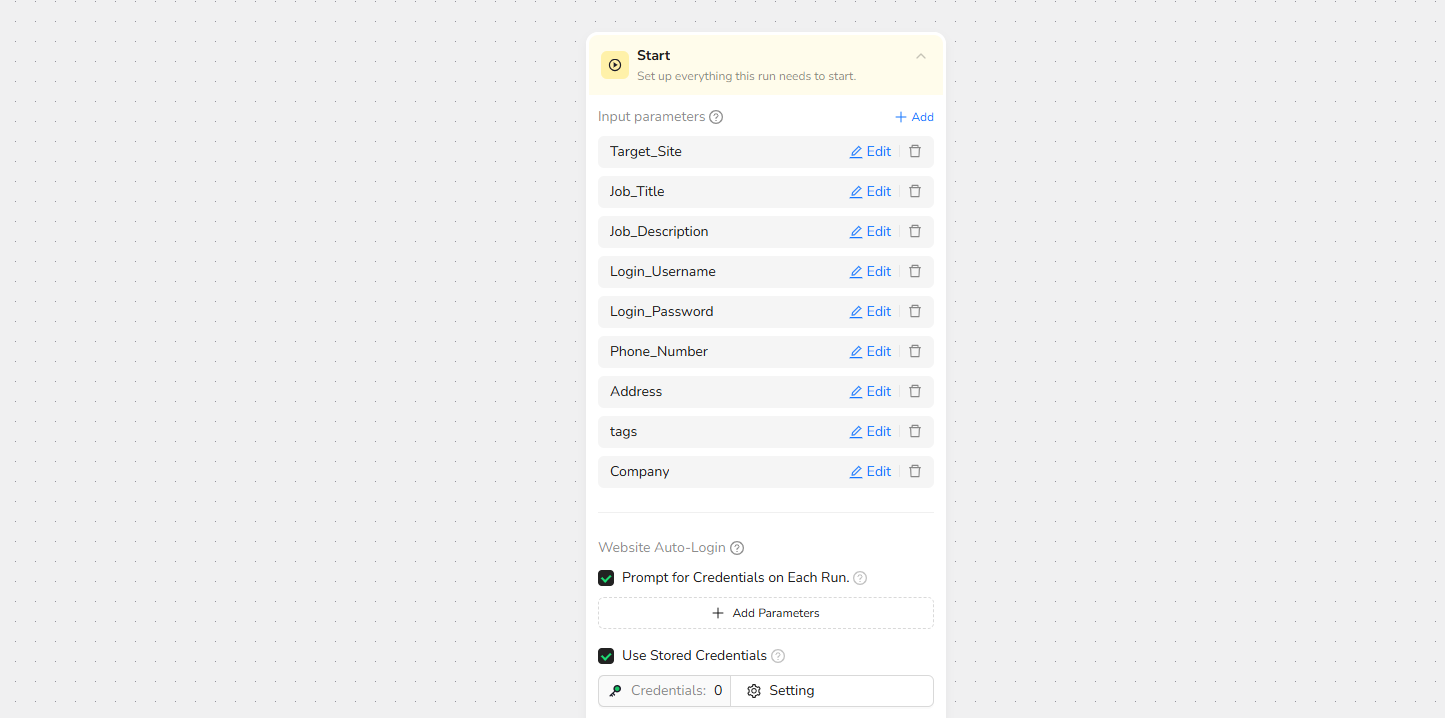Collapse the Start node panel
This screenshot has height=718, width=1445.
pyautogui.click(x=921, y=56)
